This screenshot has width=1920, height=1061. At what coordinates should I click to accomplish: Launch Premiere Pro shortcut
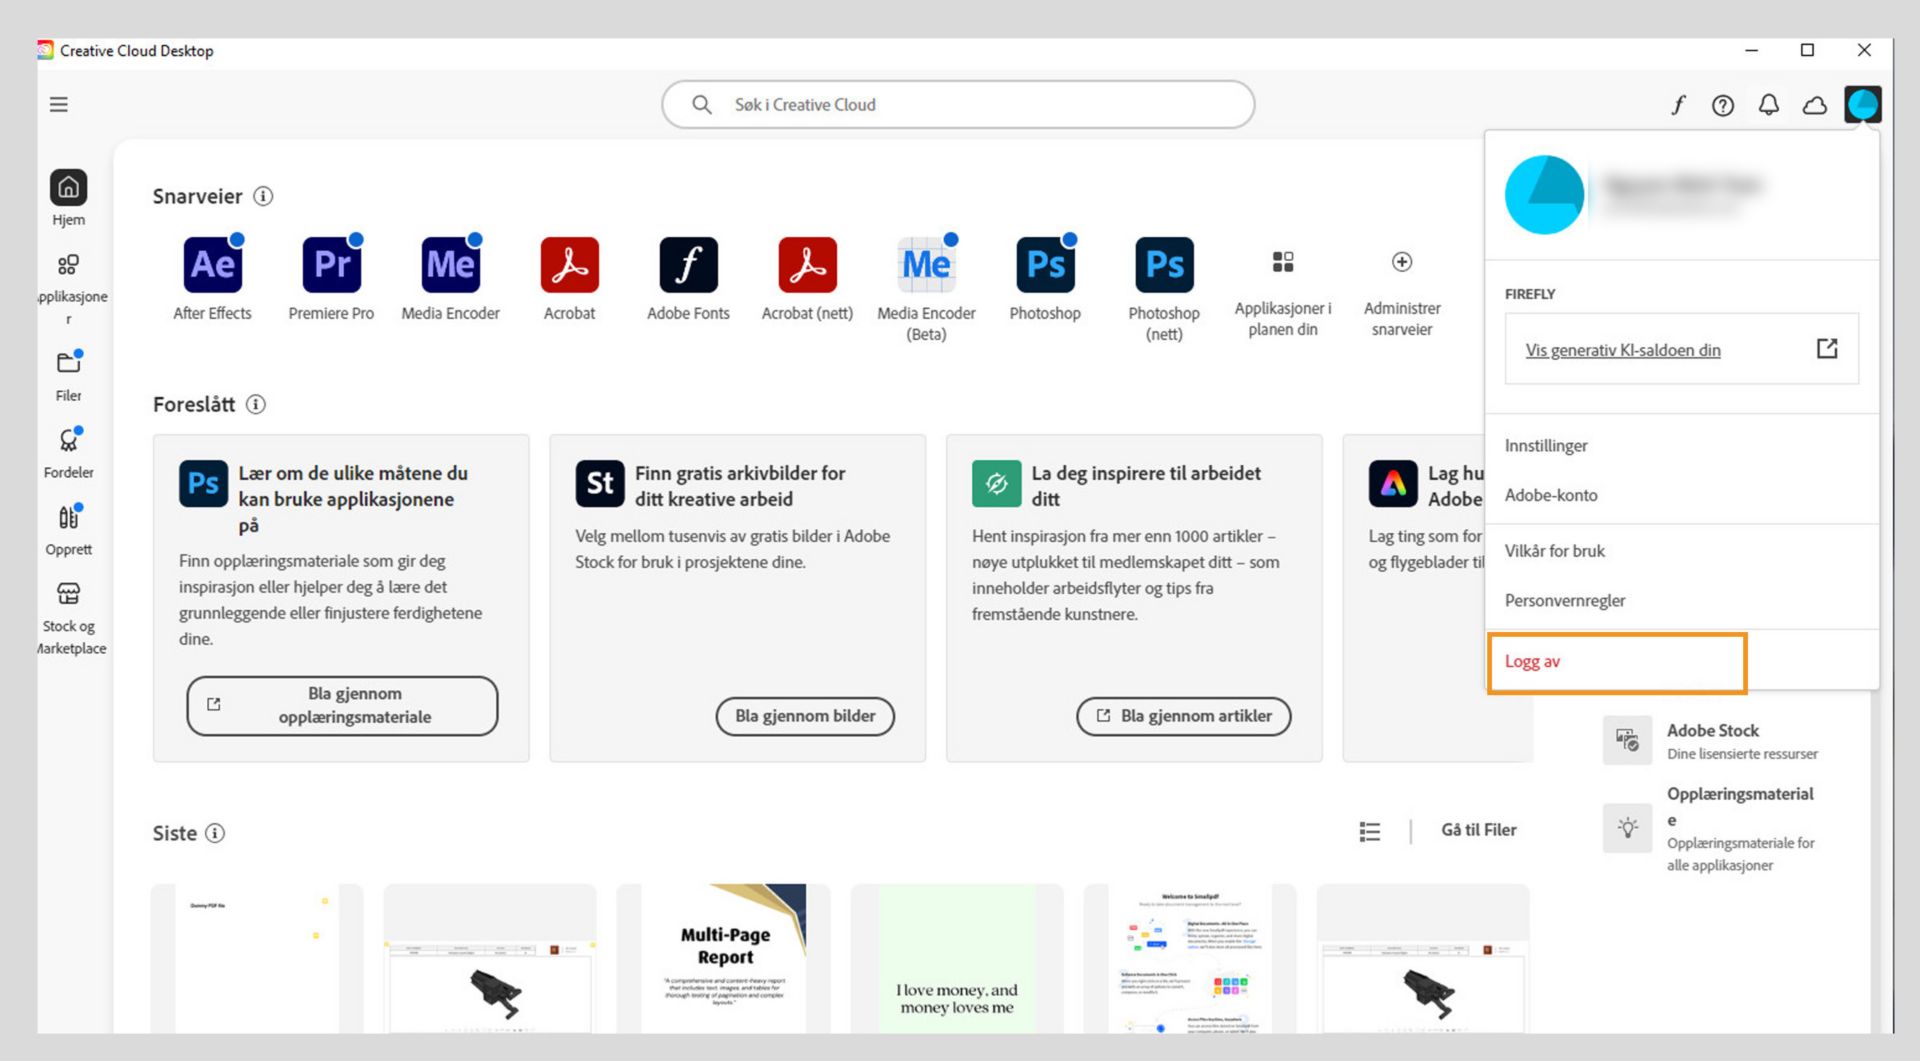(x=331, y=266)
